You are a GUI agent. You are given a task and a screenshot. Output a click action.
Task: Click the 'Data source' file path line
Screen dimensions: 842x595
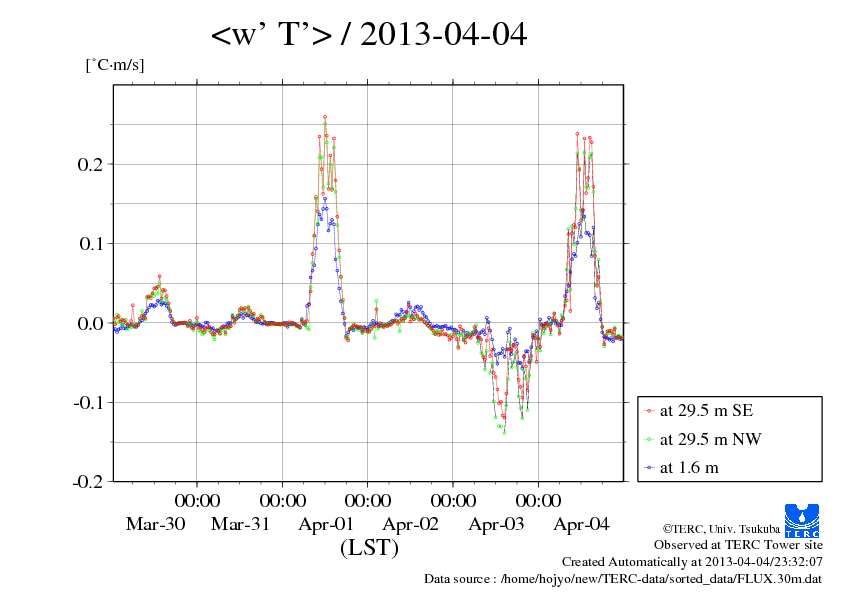pos(623,579)
